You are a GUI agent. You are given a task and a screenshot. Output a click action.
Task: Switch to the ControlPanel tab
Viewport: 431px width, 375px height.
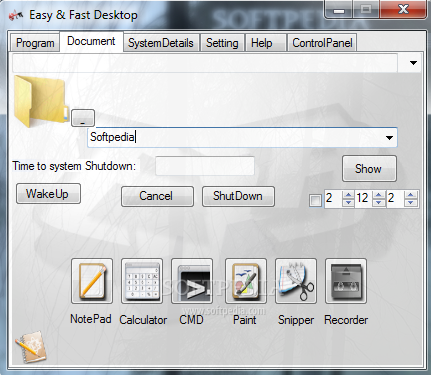(322, 43)
